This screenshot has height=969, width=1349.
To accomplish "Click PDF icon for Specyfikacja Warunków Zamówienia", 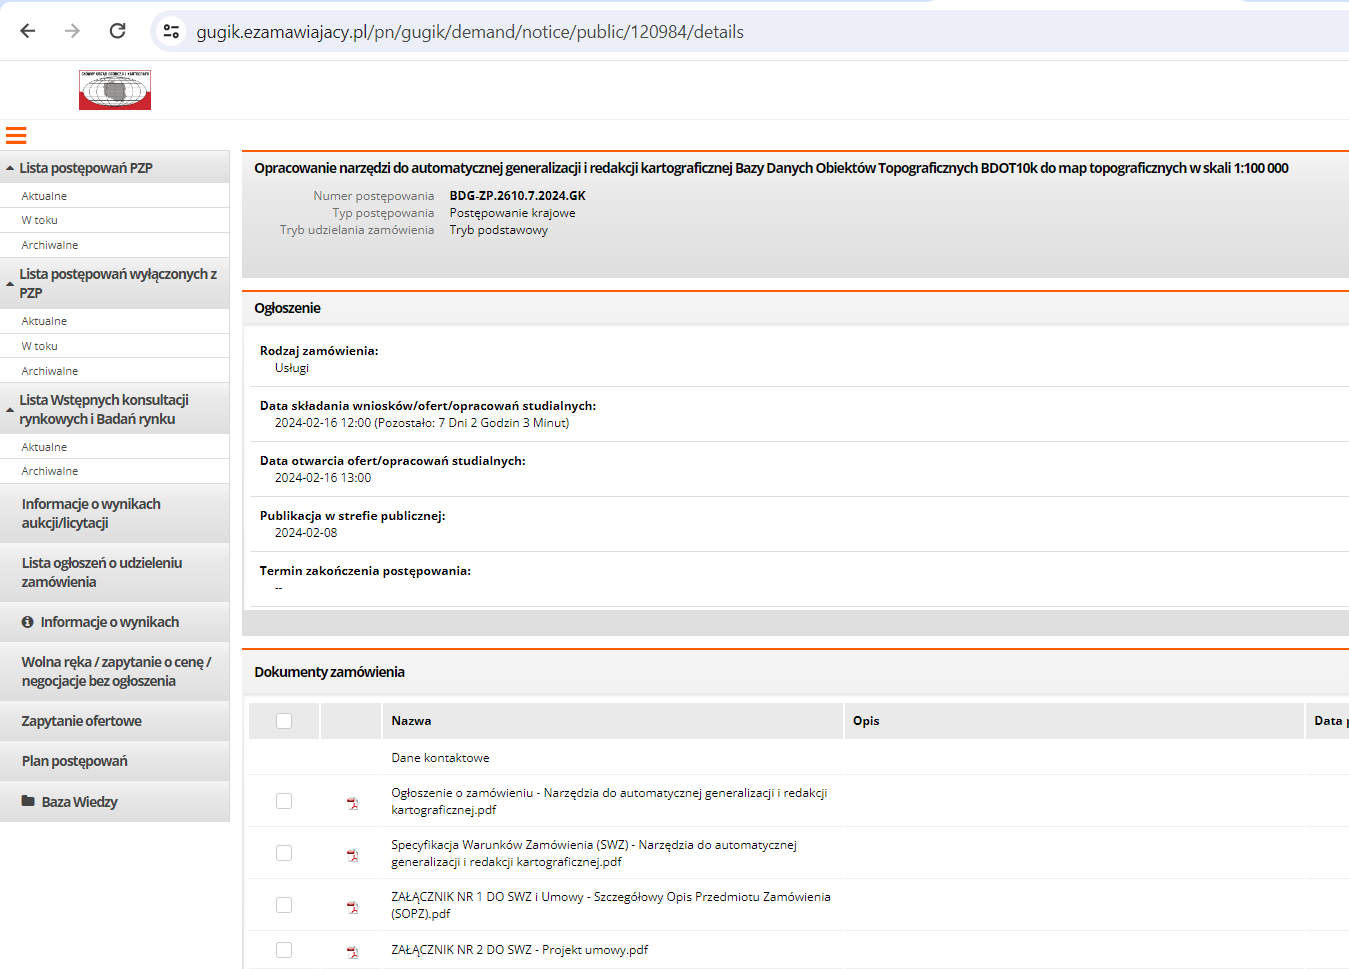I will tap(352, 855).
